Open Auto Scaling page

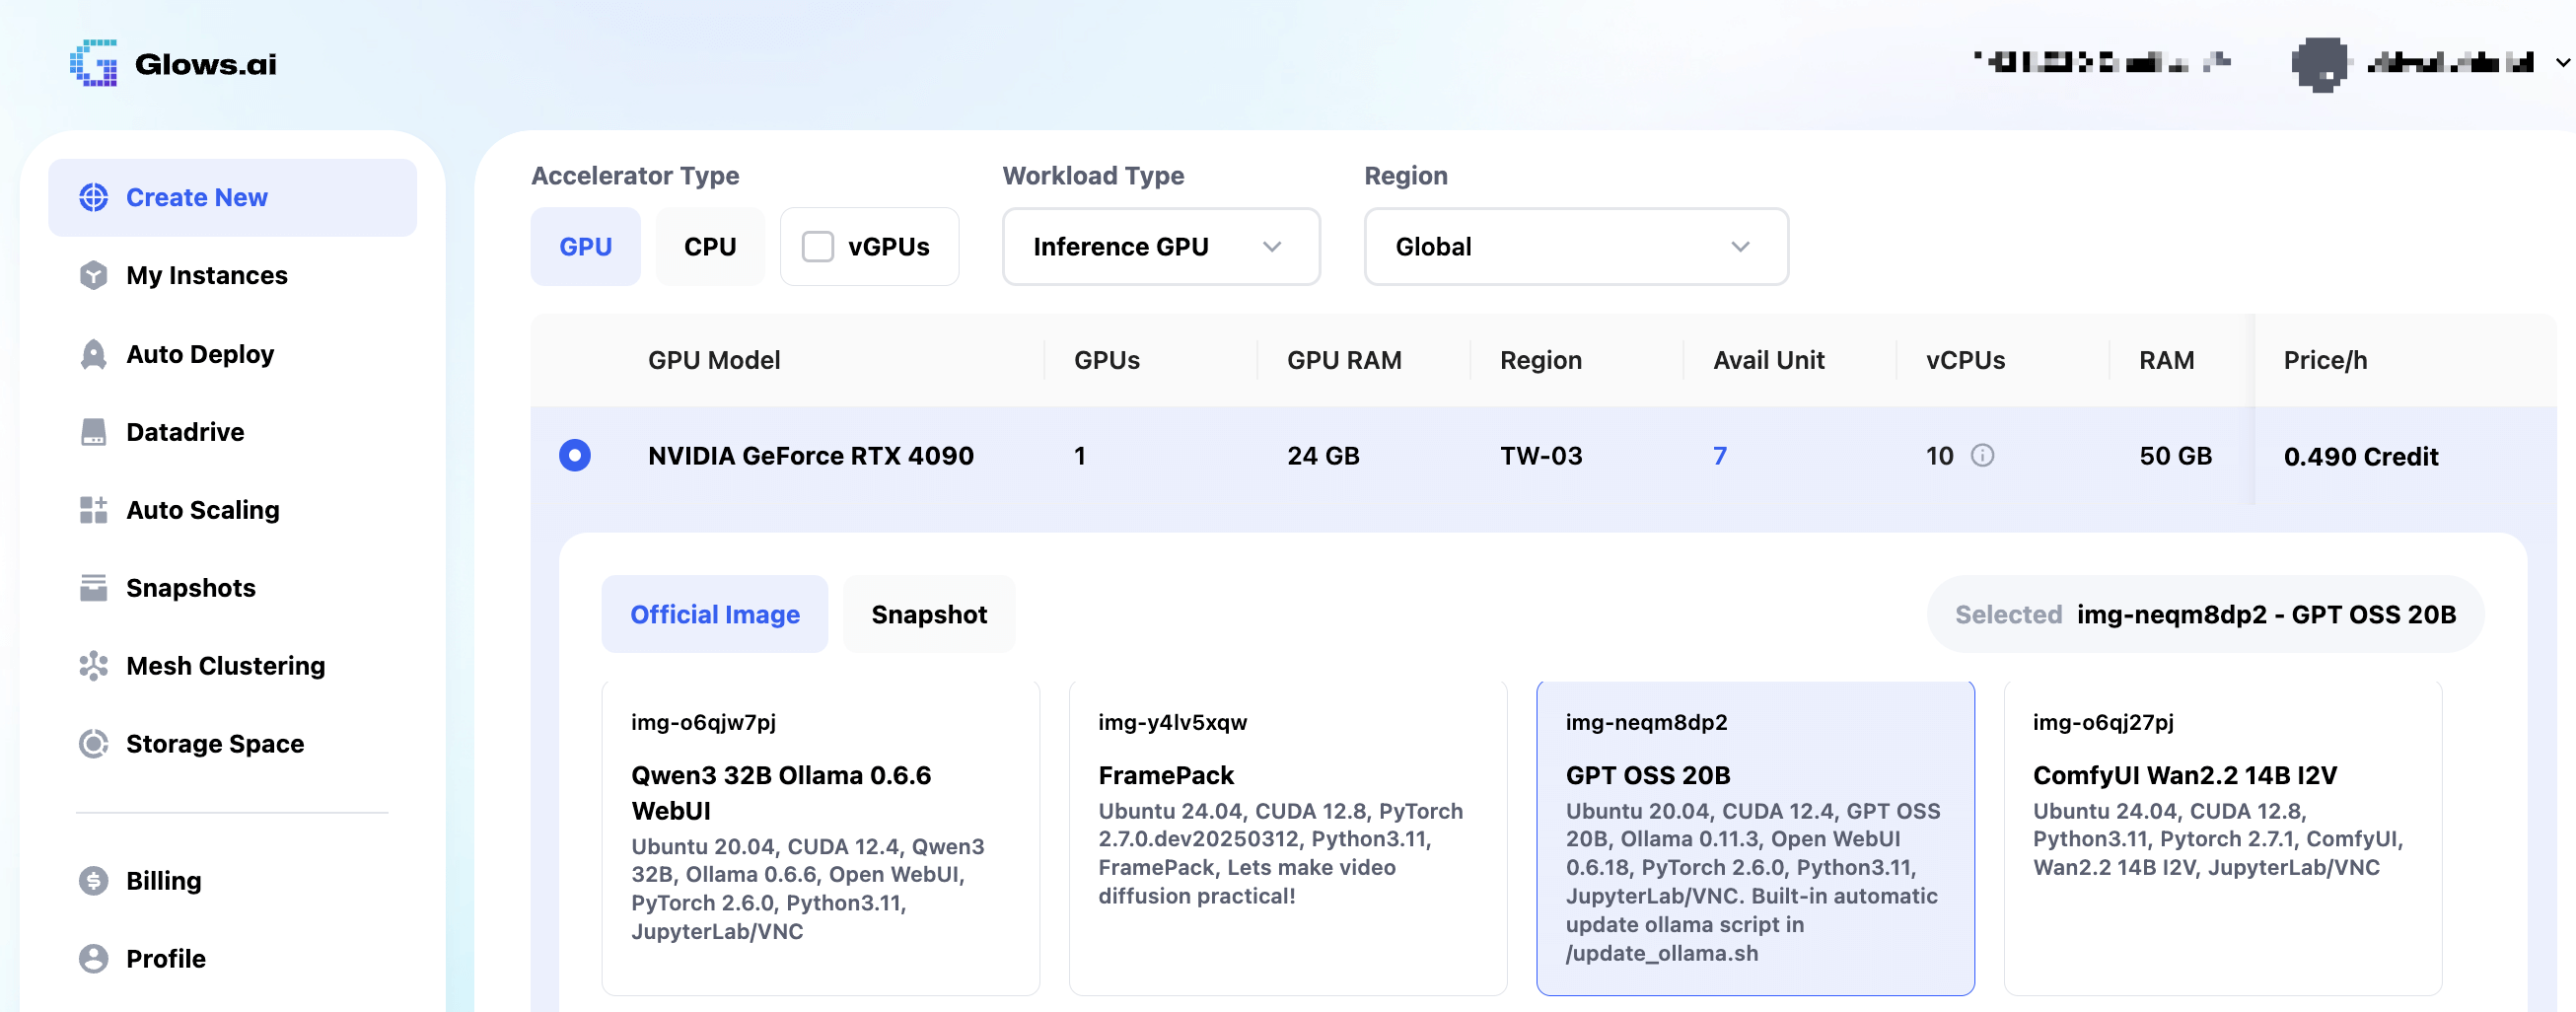tap(233, 510)
